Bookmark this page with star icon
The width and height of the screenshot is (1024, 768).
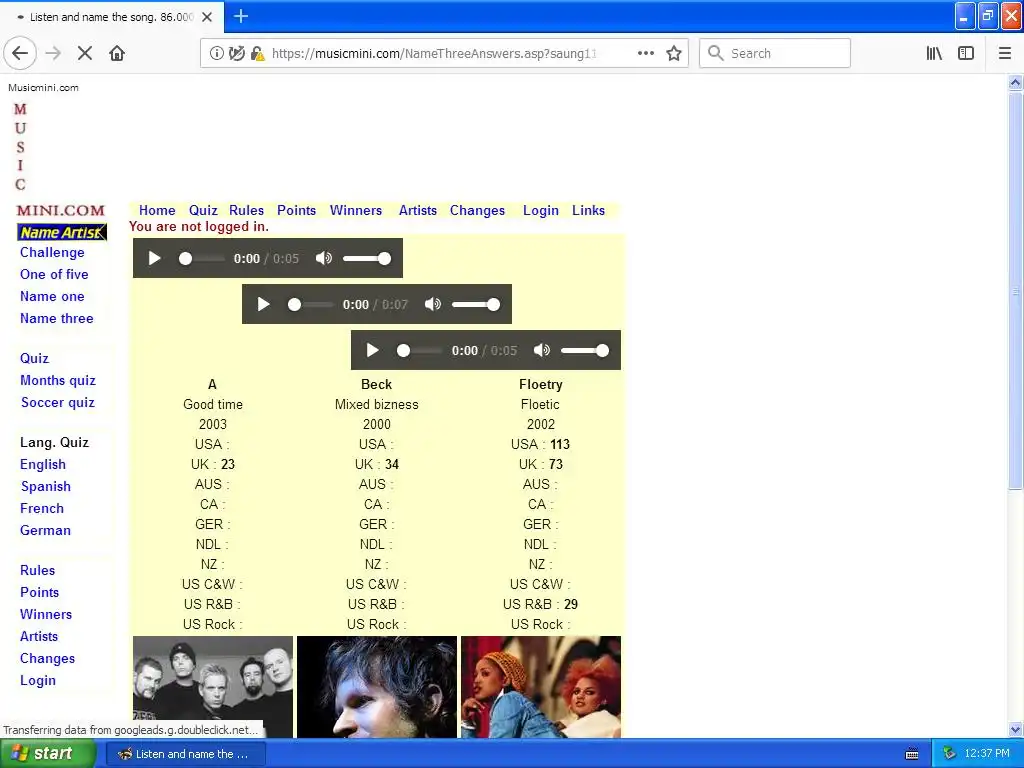tap(674, 53)
